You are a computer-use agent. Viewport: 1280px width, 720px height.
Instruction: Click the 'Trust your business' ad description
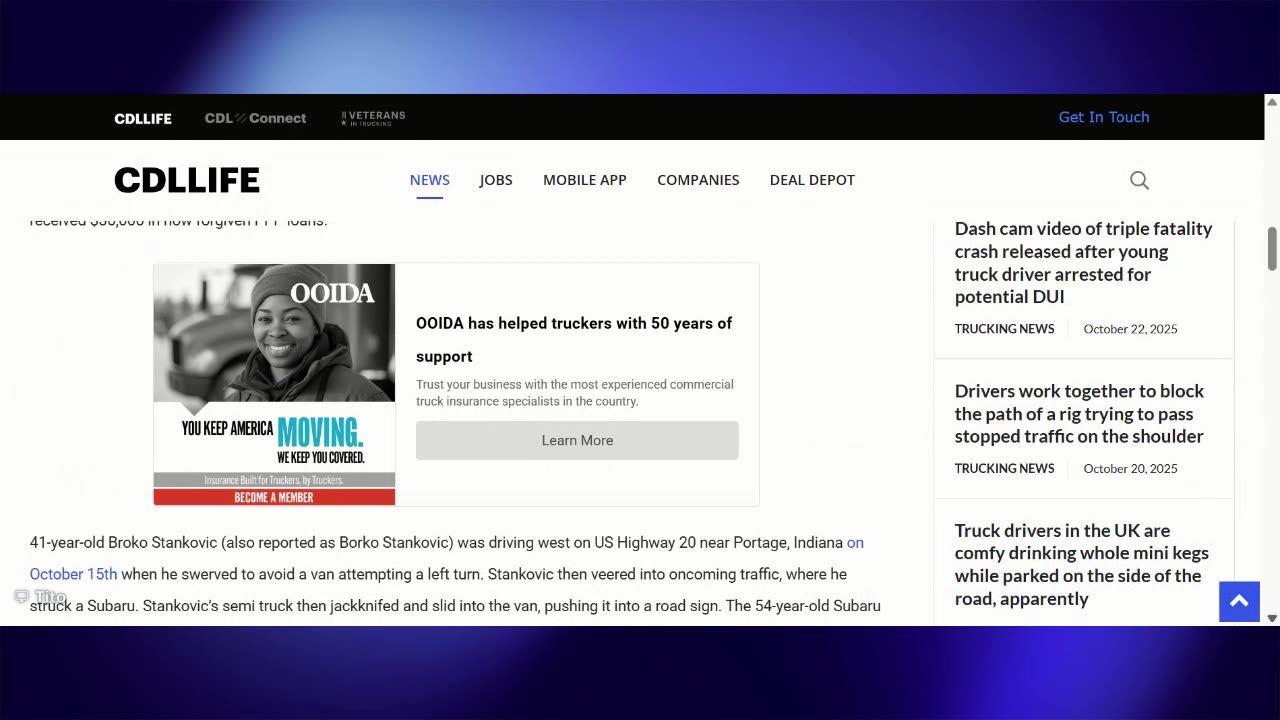575,393
